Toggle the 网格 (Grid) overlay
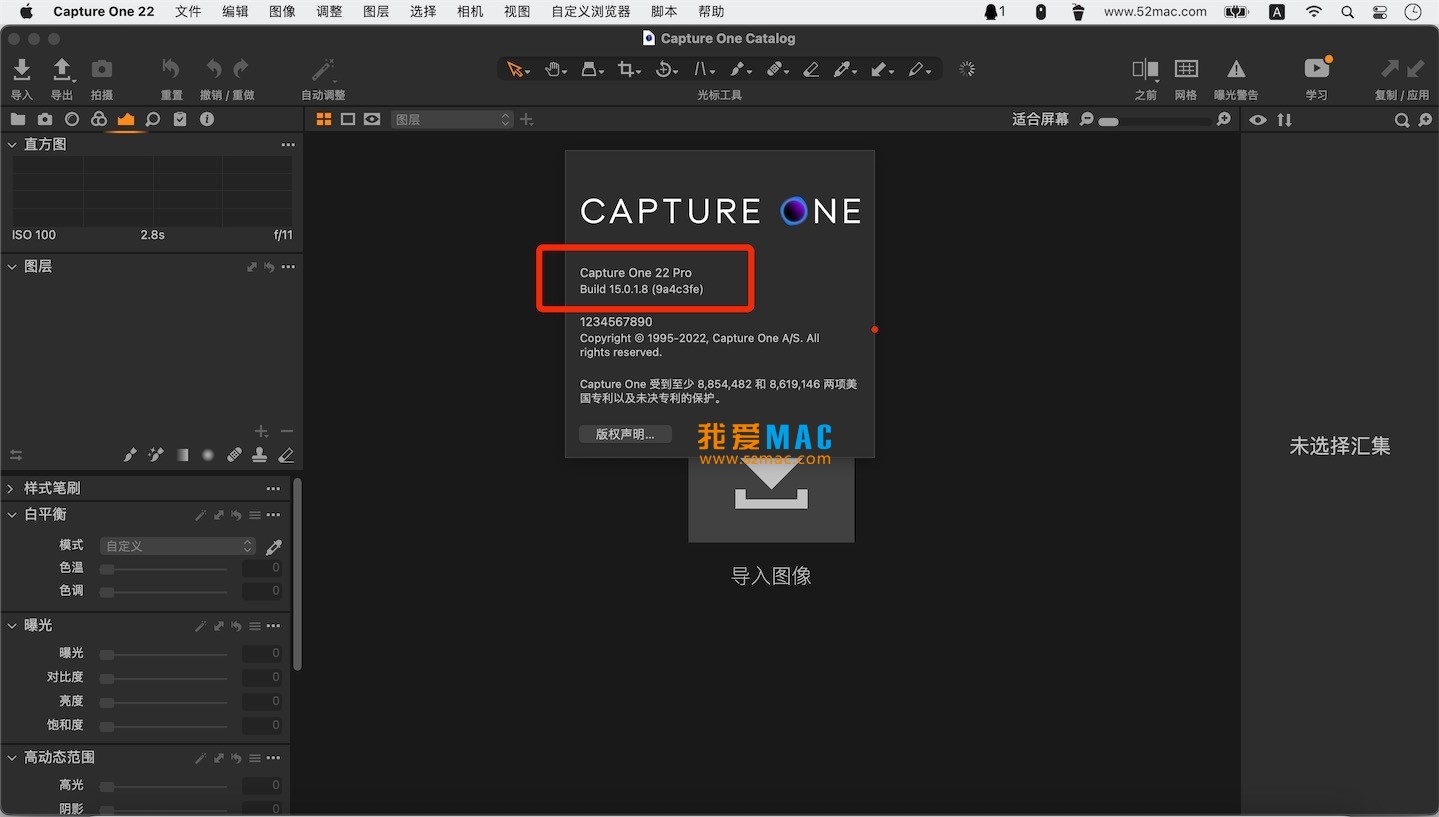The height and width of the screenshot is (817, 1439). point(1186,69)
